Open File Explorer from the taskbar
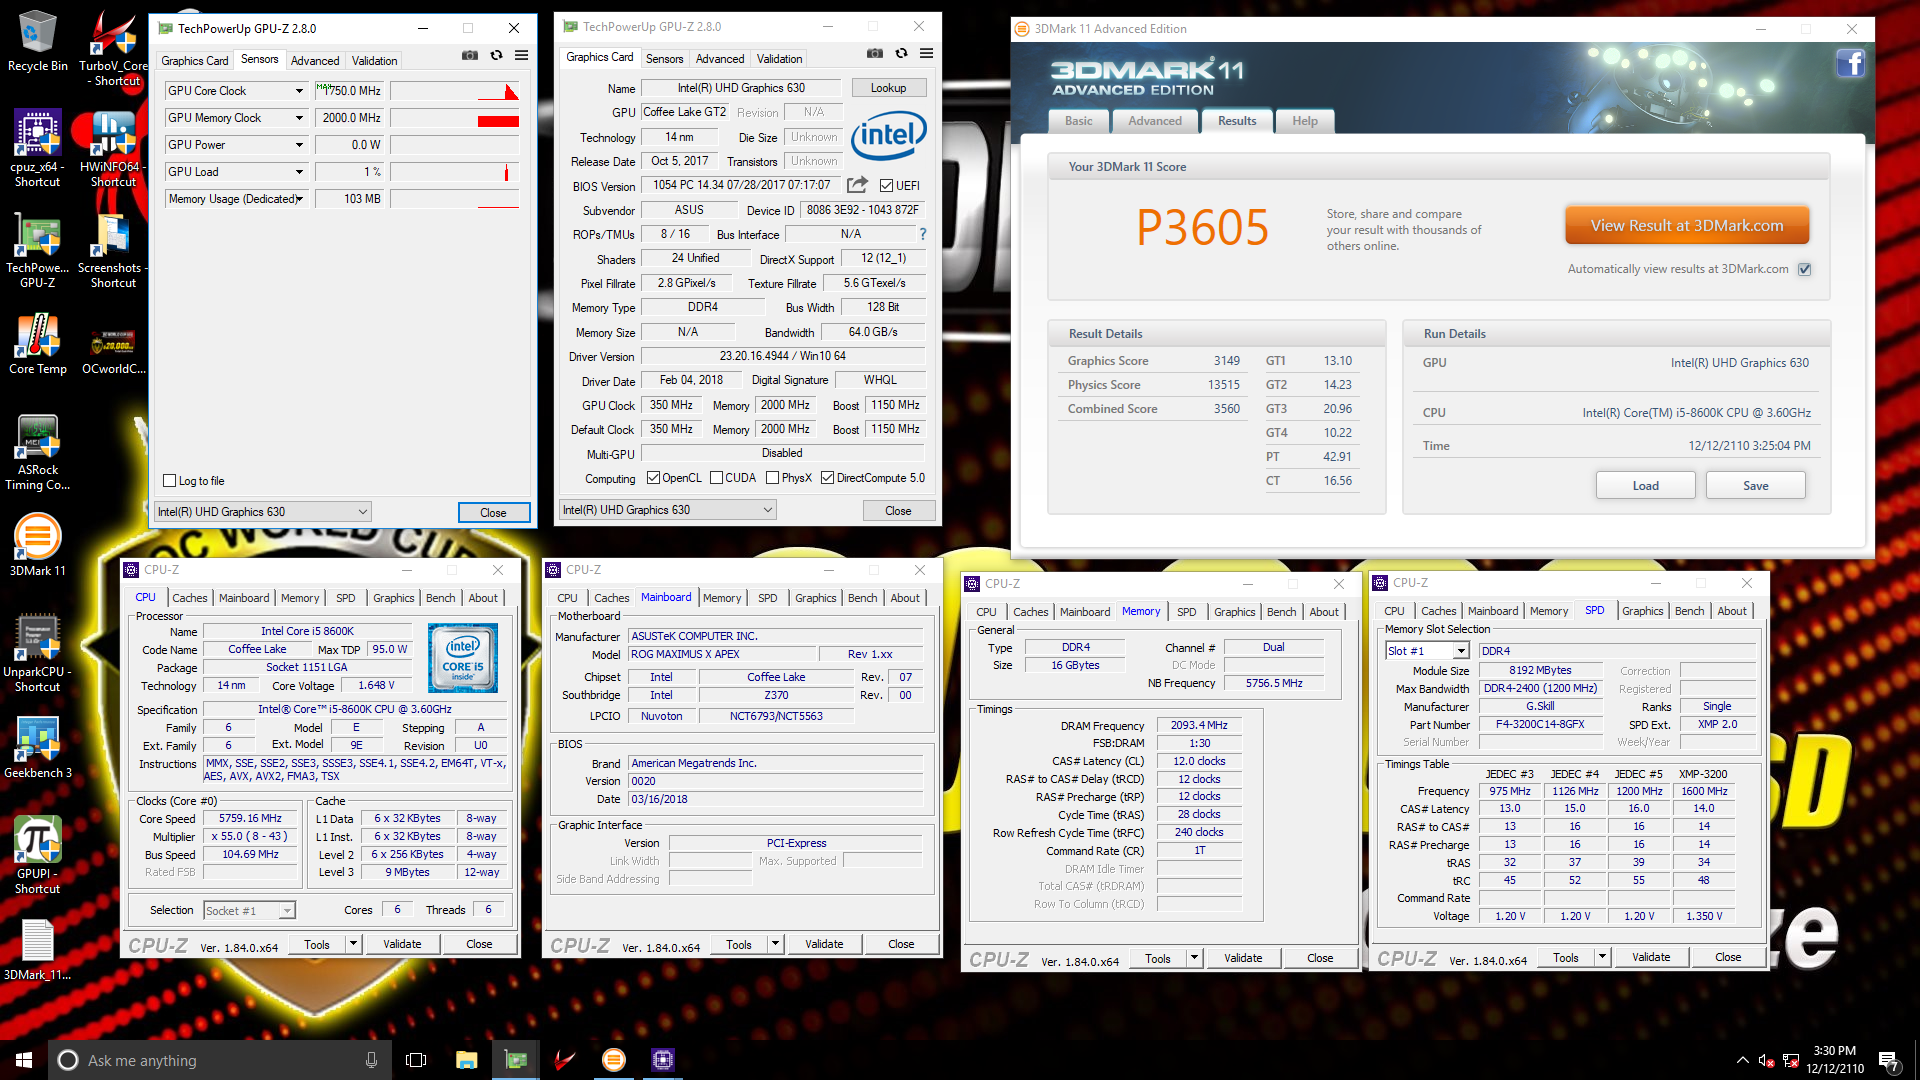This screenshot has width=1920, height=1080. (466, 1060)
